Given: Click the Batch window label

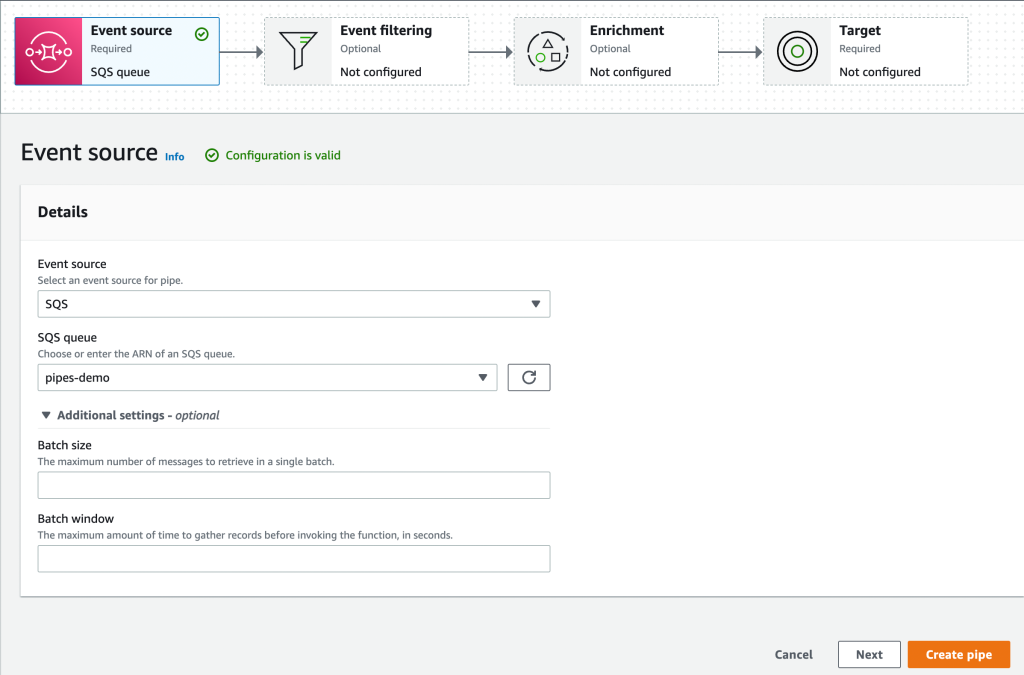Looking at the screenshot, I should (76, 518).
